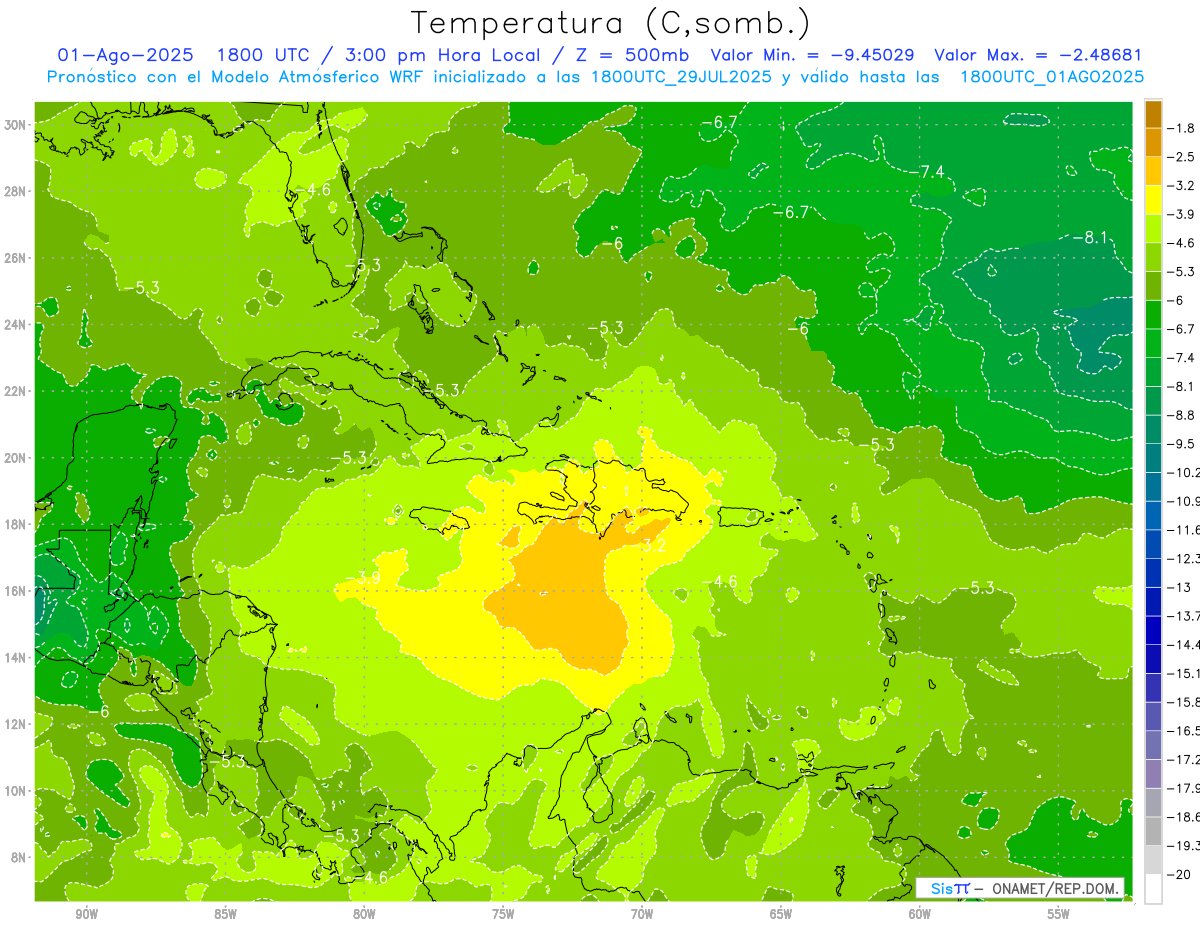Click the -7.4 contour label on the map

pyautogui.click(x=926, y=172)
